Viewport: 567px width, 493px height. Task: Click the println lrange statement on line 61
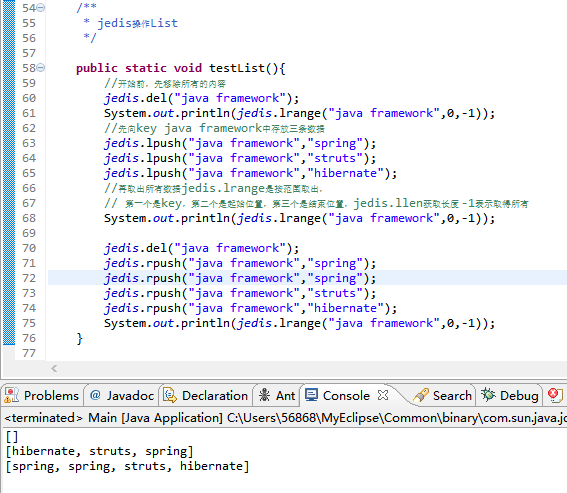[x=299, y=113]
